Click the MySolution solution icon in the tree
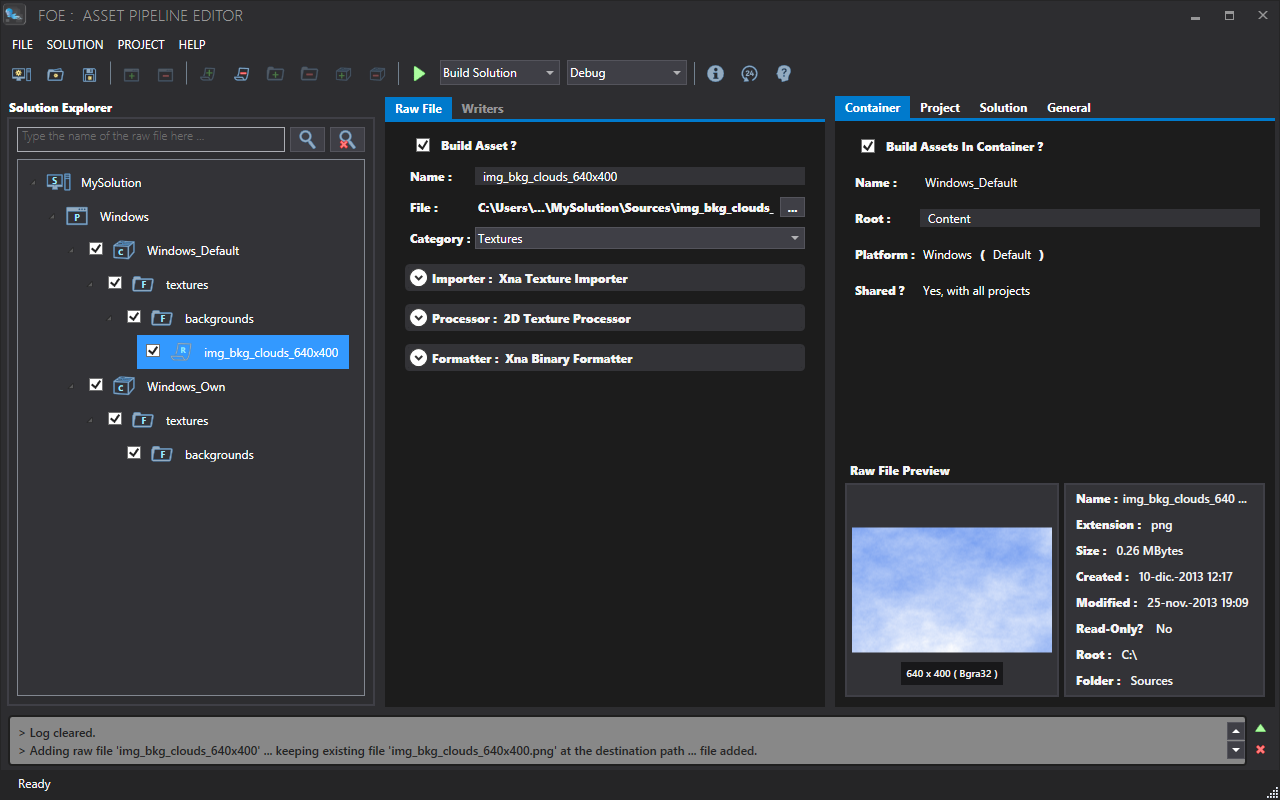The image size is (1280, 800). [59, 182]
